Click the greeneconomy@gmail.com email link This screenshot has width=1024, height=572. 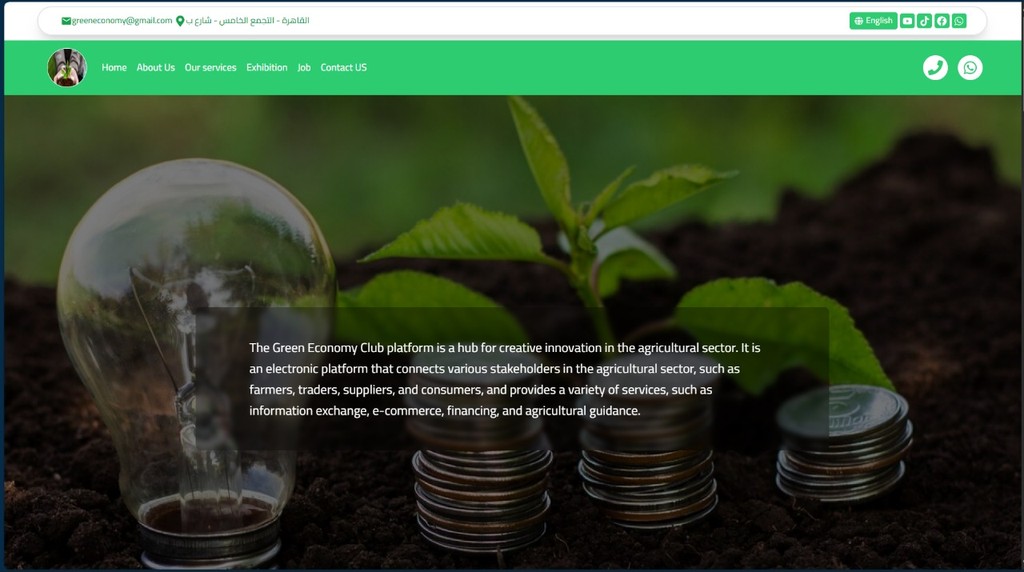coord(121,20)
